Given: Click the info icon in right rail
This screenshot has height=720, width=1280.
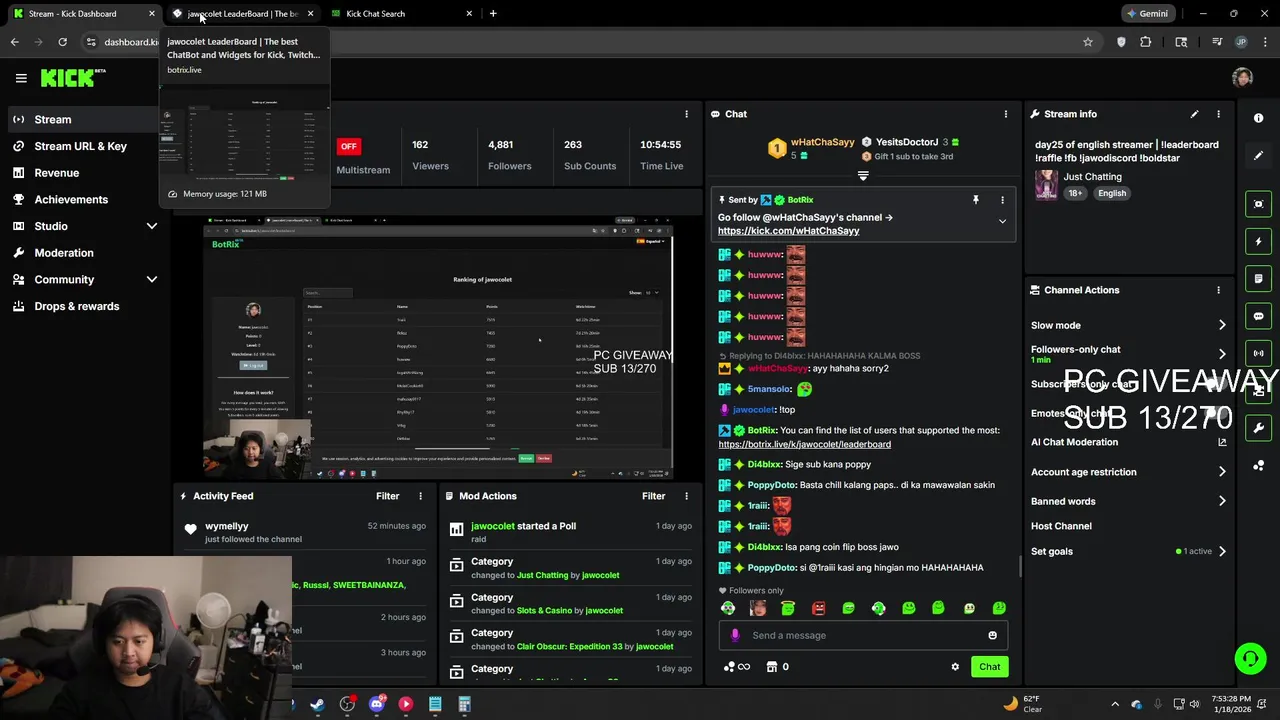Looking at the screenshot, I should point(1258,118).
